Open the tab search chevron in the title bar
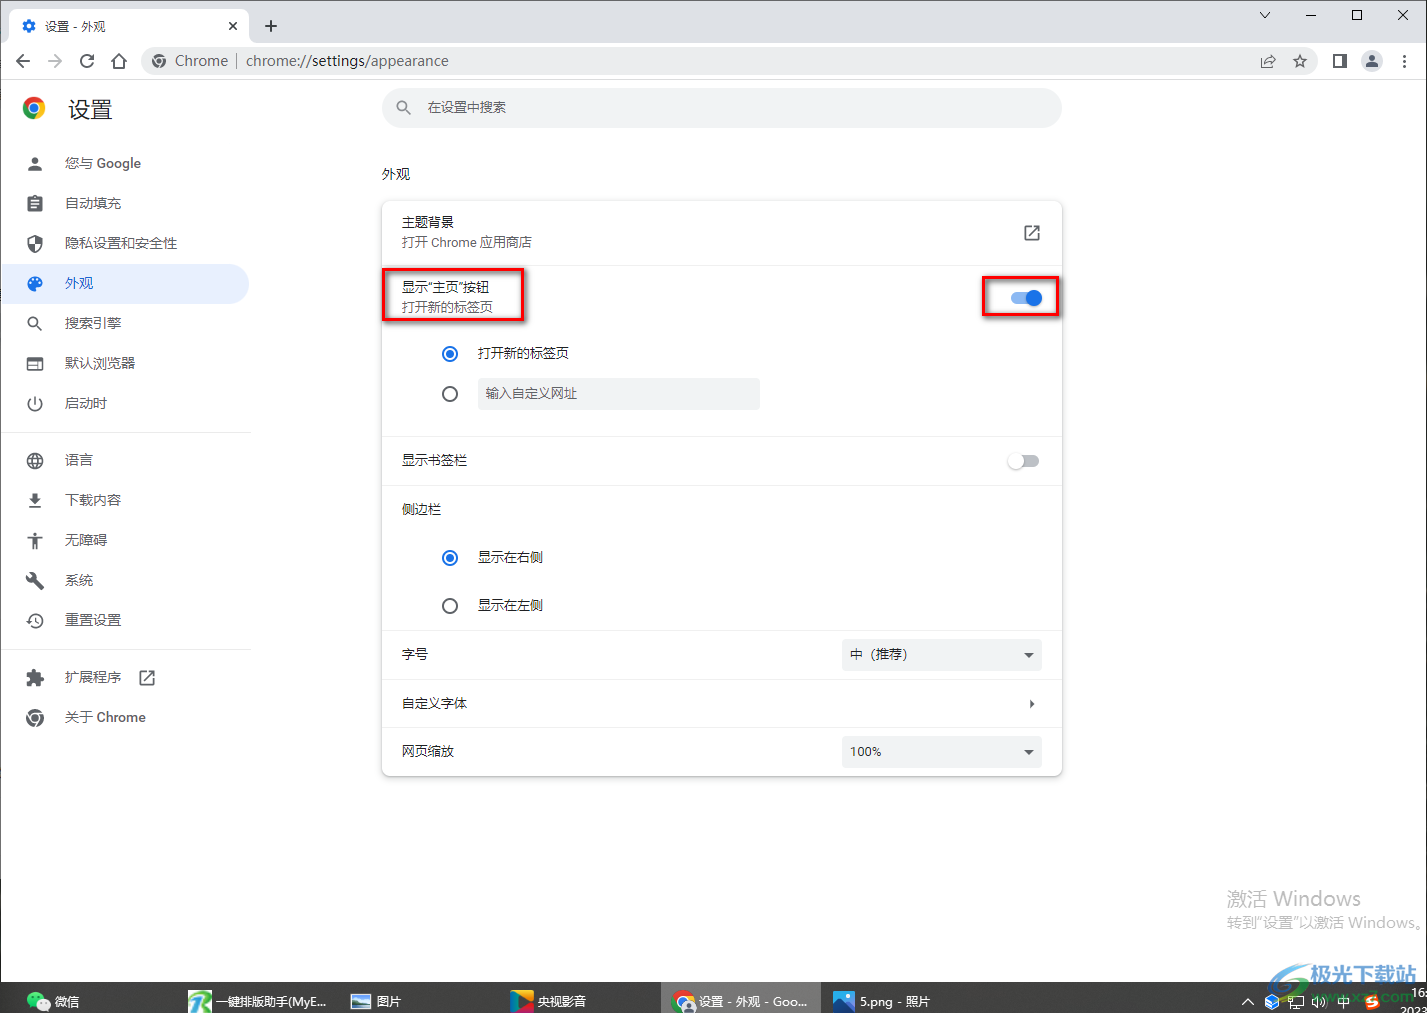Image resolution: width=1427 pixels, height=1013 pixels. coord(1265,15)
